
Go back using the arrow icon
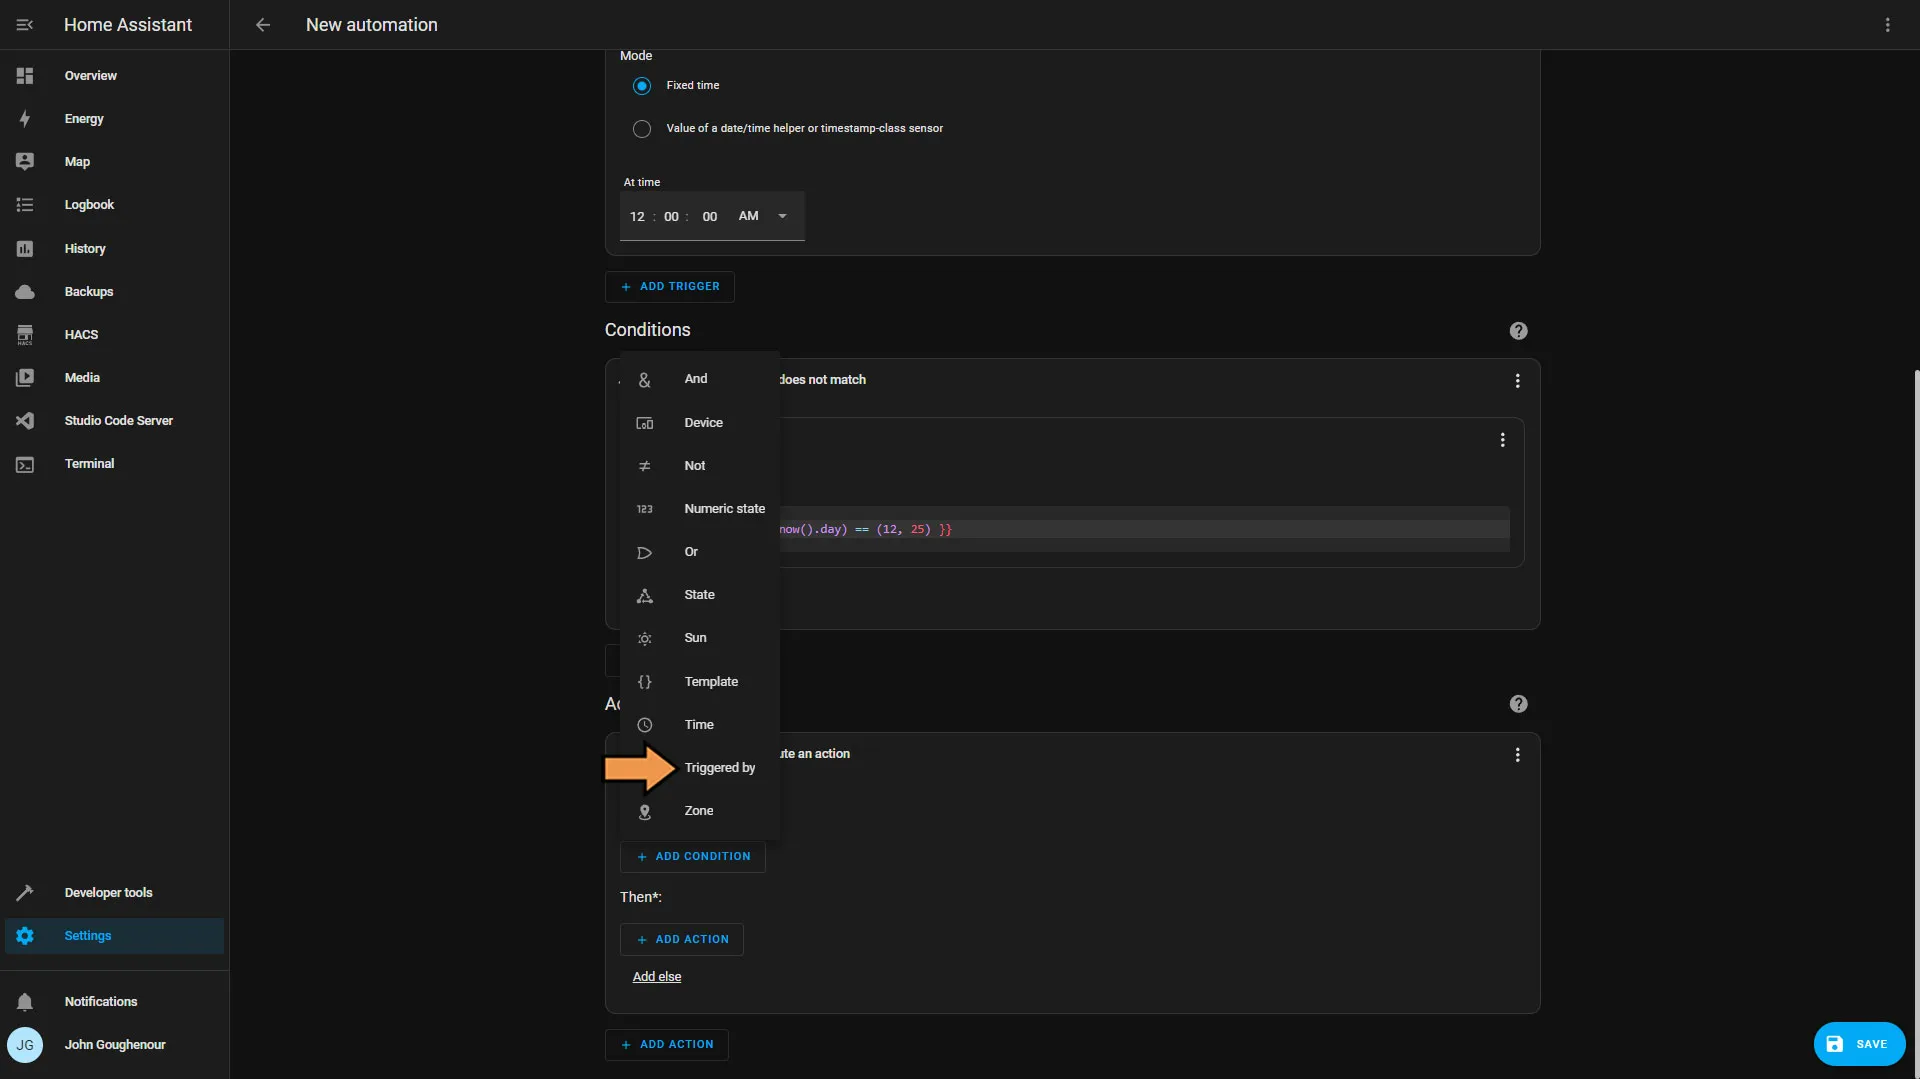(x=263, y=25)
